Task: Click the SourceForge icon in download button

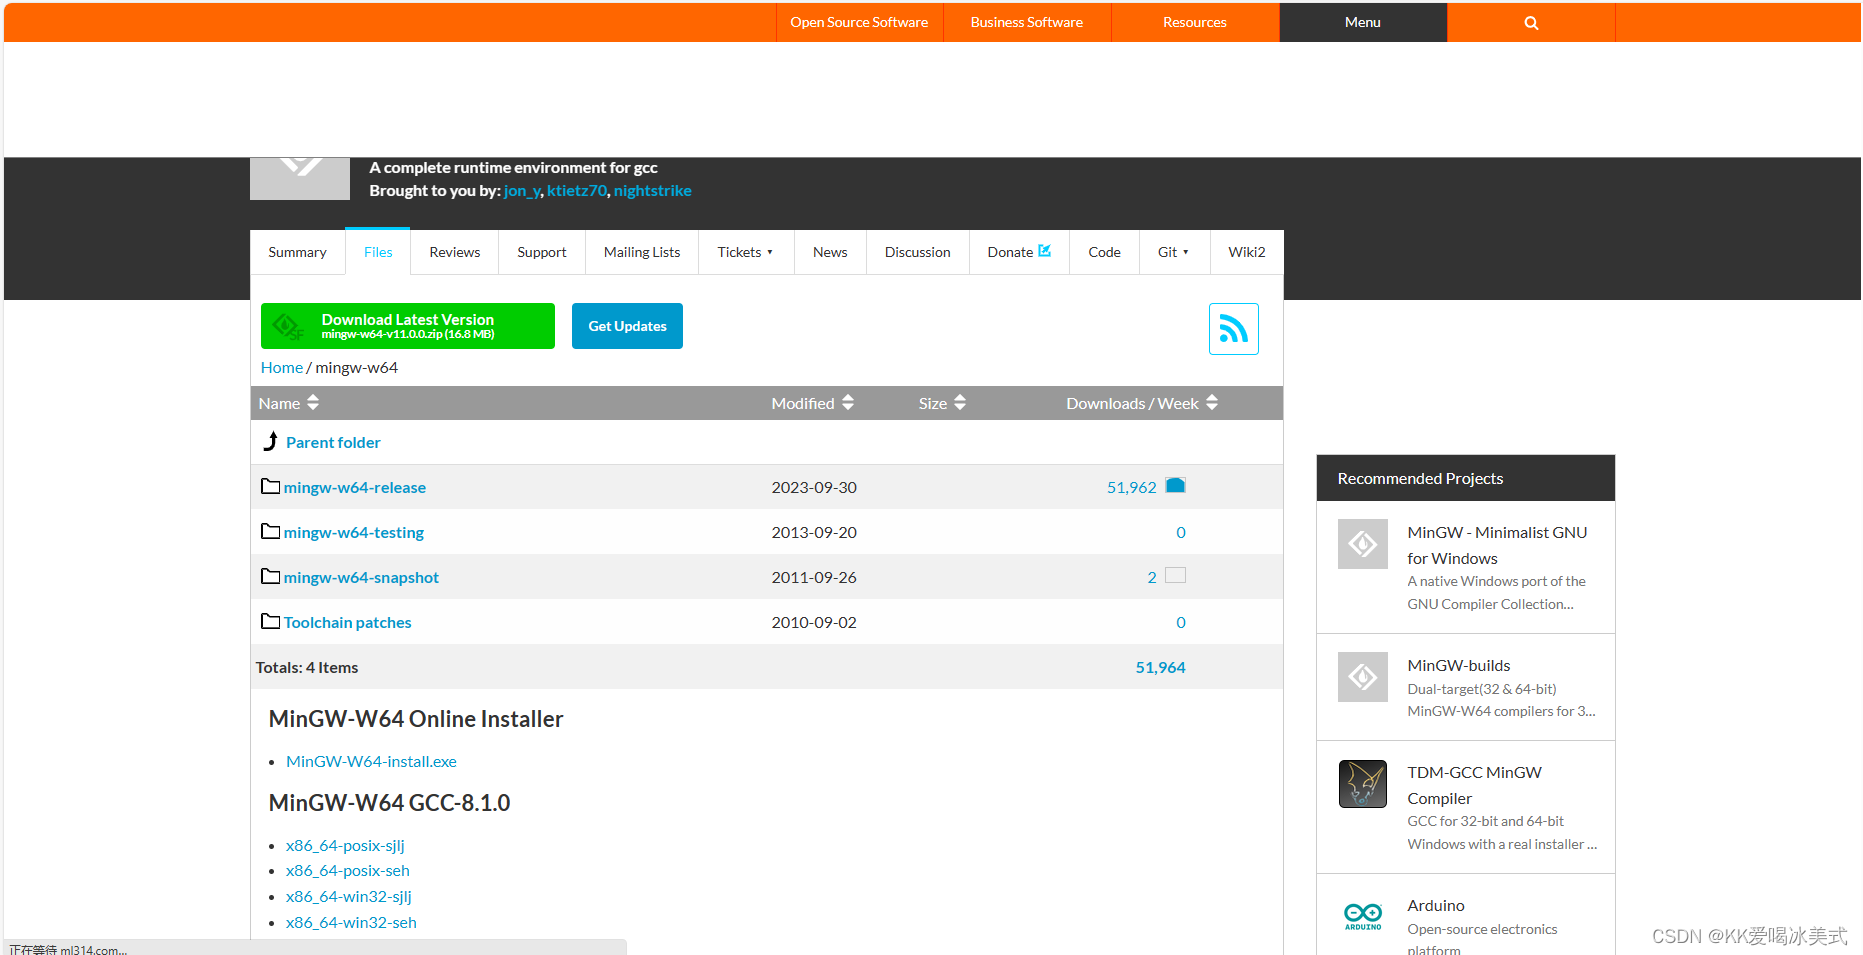Action: click(288, 326)
